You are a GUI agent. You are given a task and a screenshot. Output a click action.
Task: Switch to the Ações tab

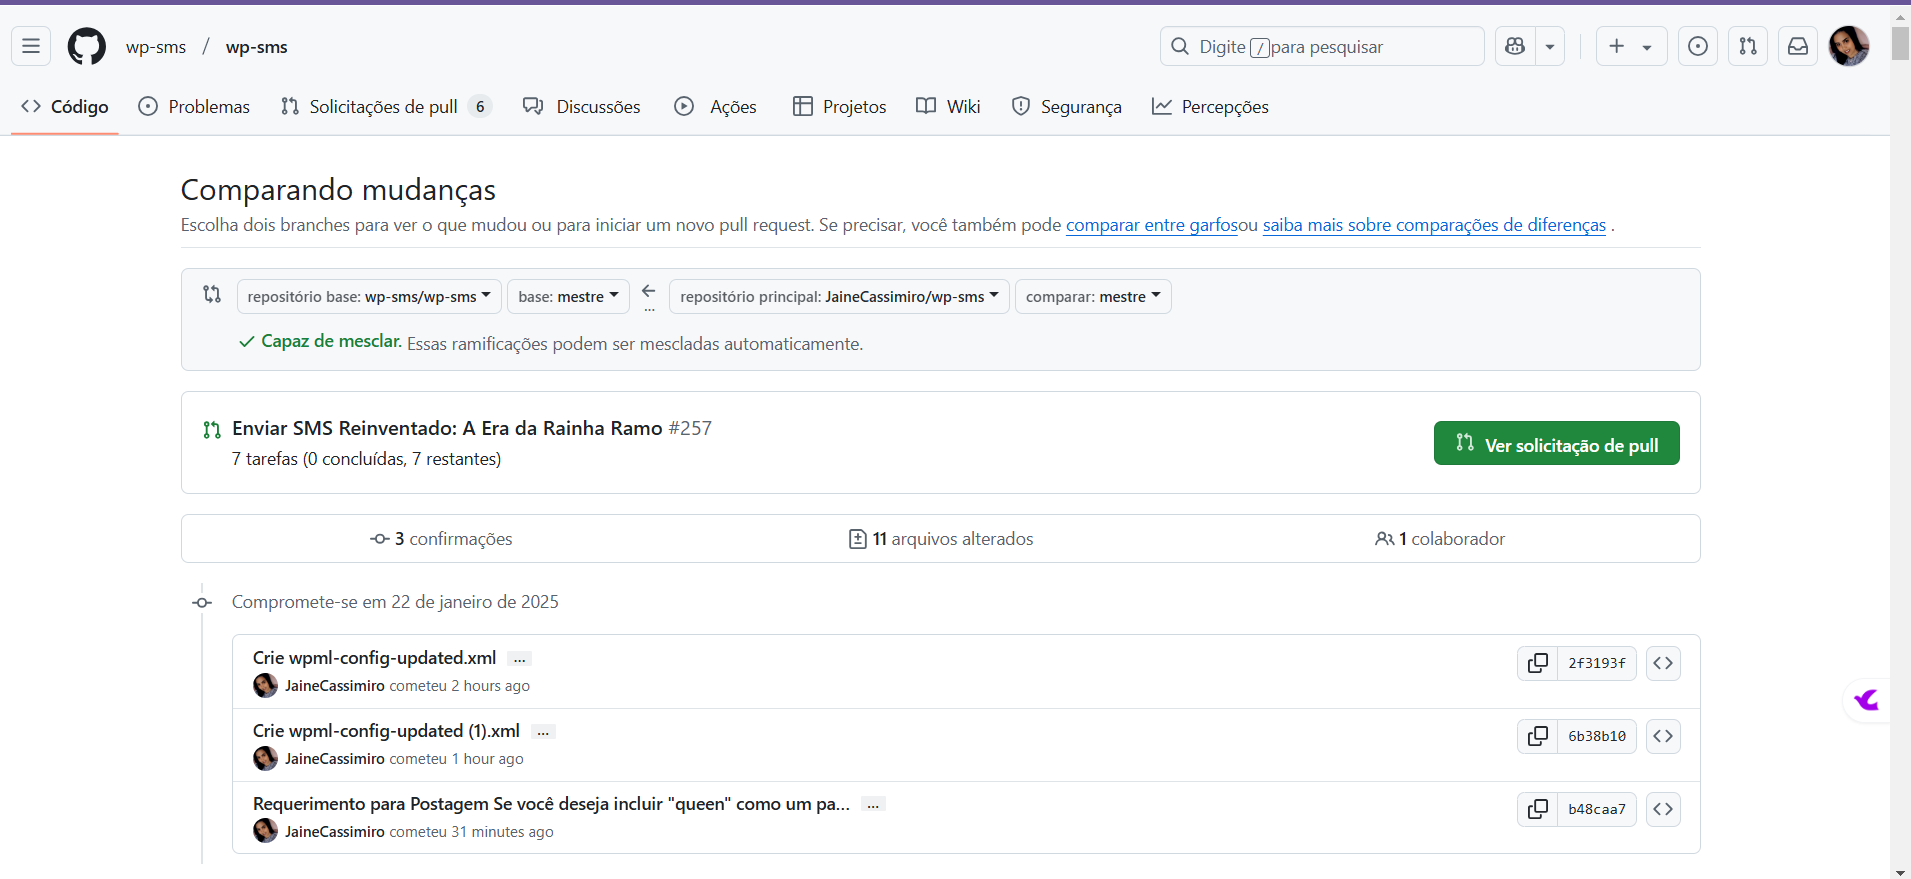tap(715, 106)
